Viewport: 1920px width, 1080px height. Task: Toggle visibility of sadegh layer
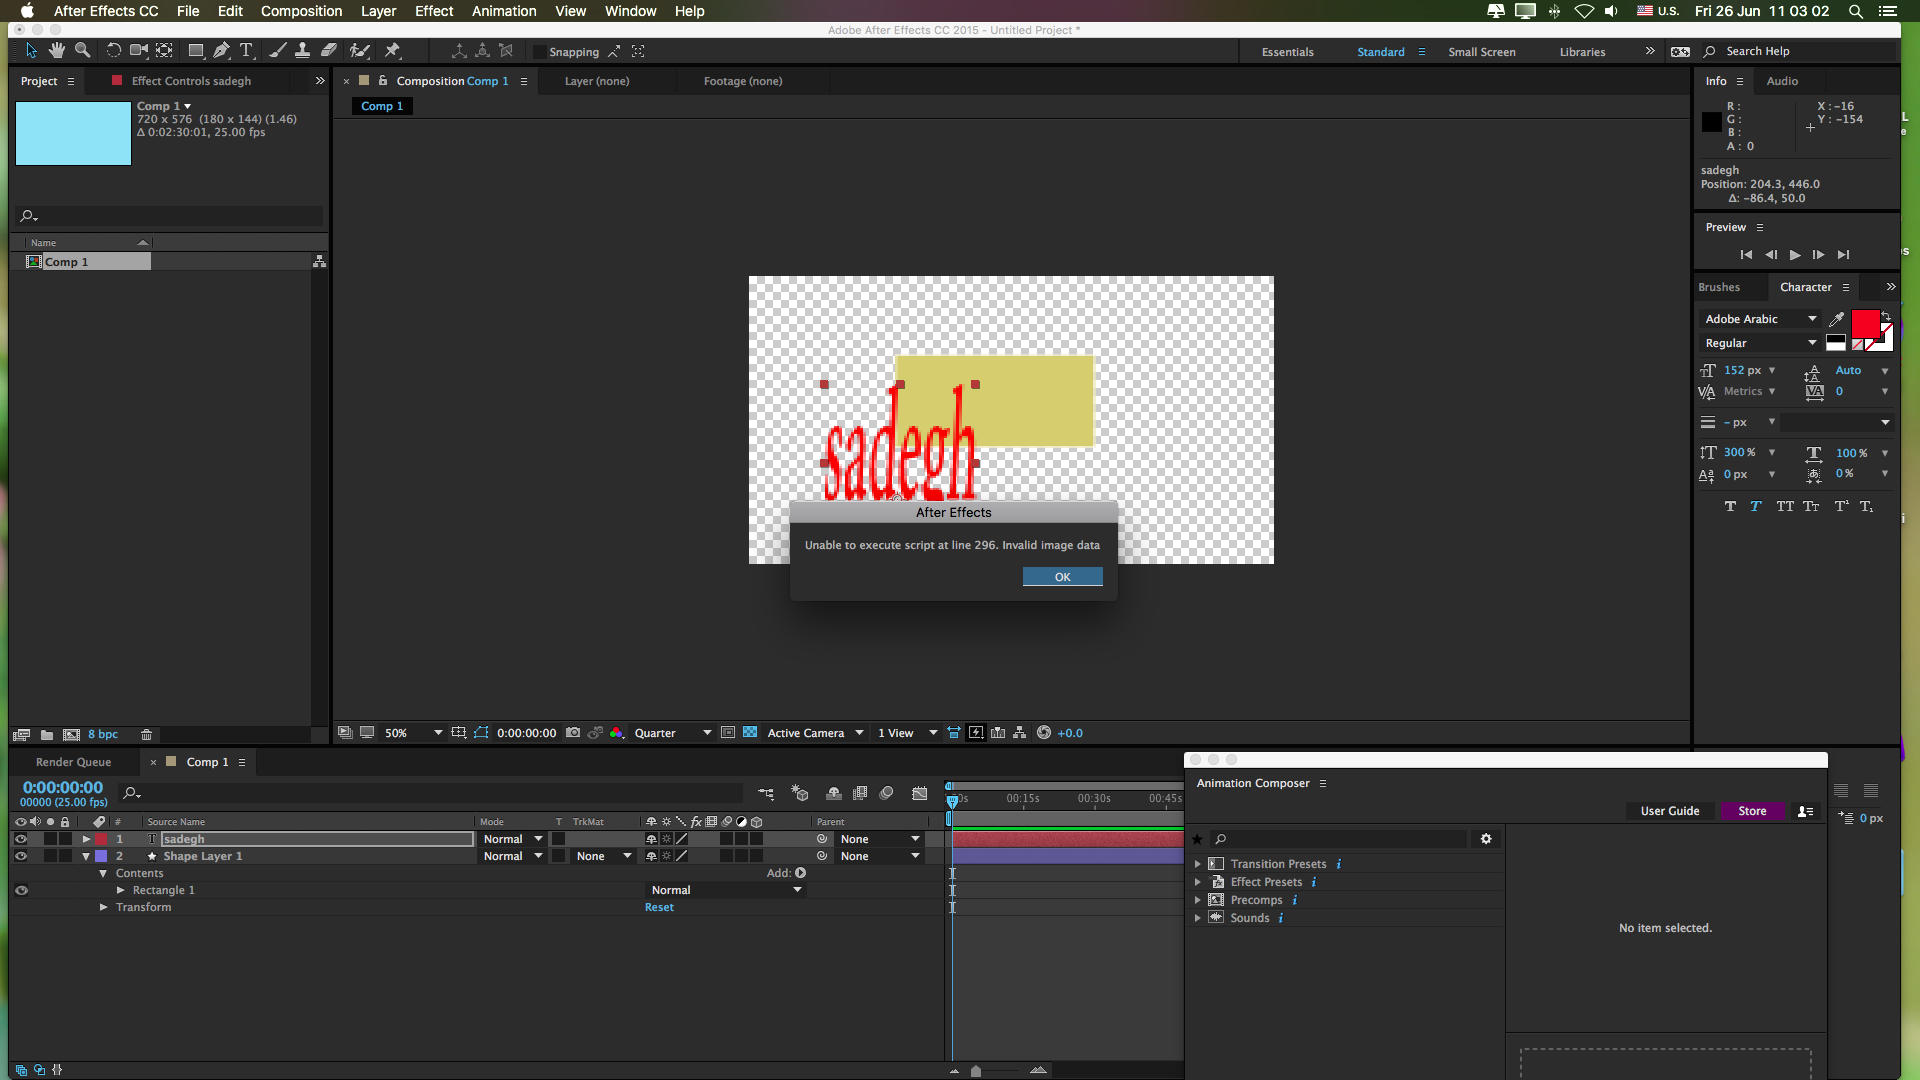tap(20, 839)
